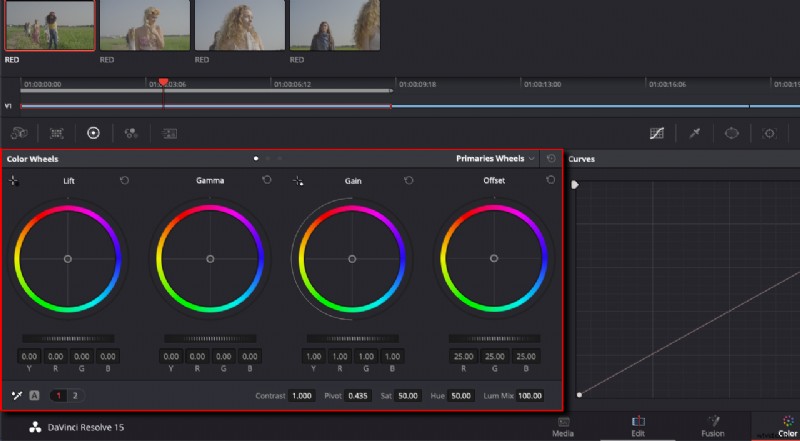Reset the Gamma wheel
This screenshot has height=441, width=800.
point(267,180)
